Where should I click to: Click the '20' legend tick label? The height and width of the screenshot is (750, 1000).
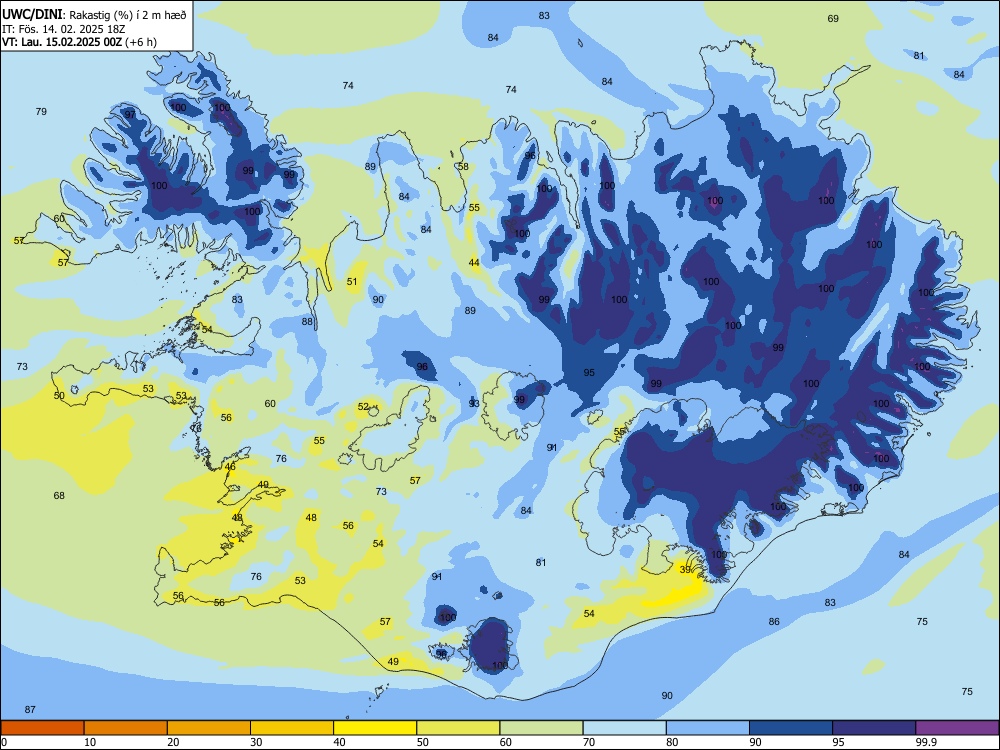(x=173, y=742)
